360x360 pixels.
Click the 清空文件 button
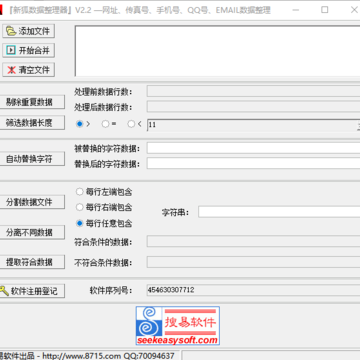tap(29, 70)
